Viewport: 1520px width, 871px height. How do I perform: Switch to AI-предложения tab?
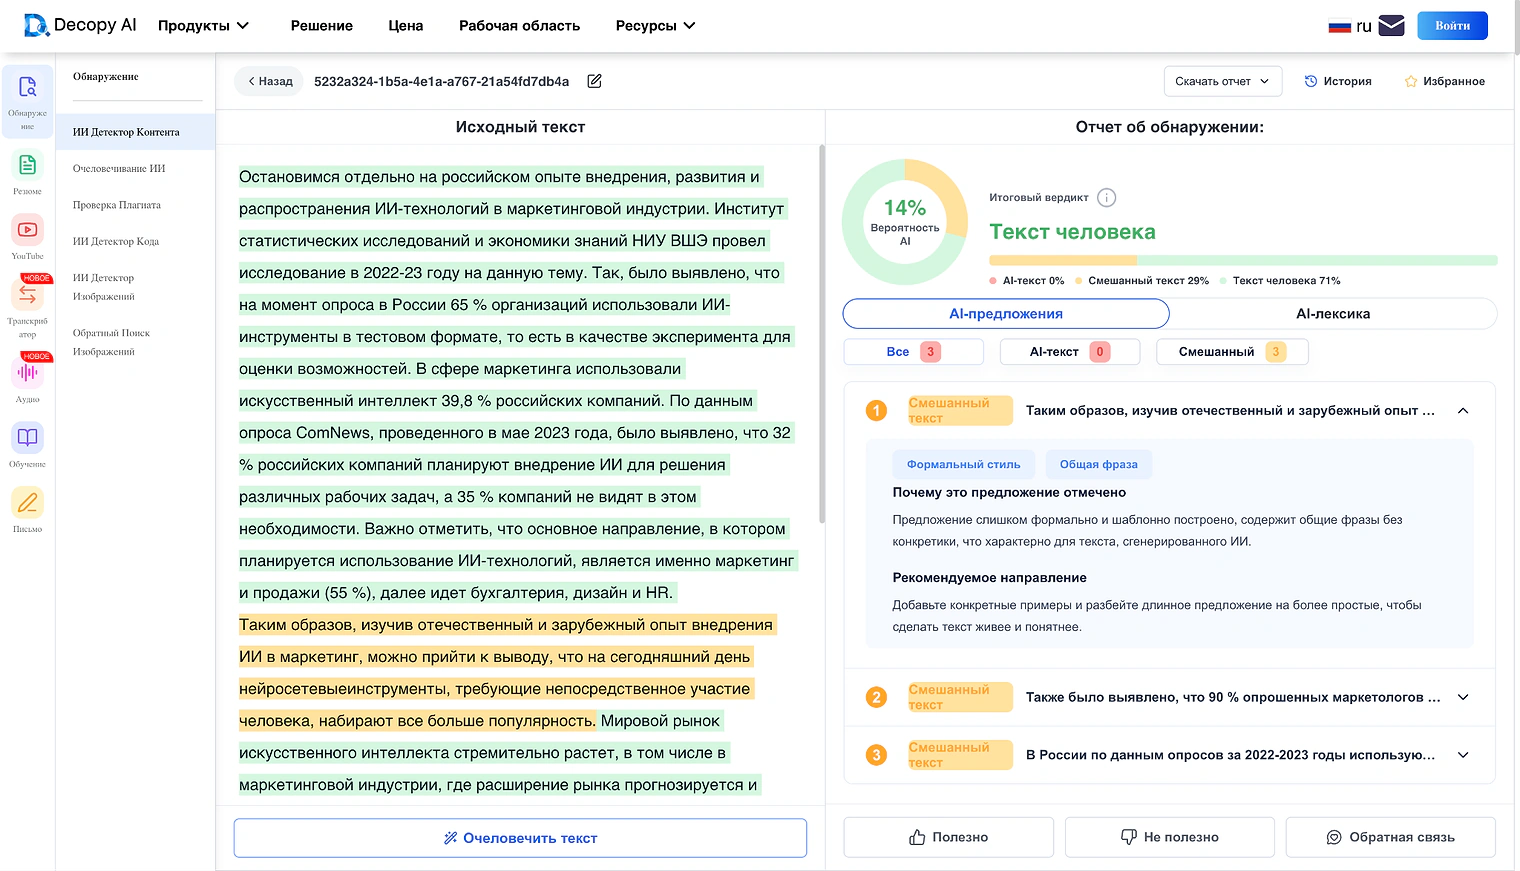(1006, 313)
